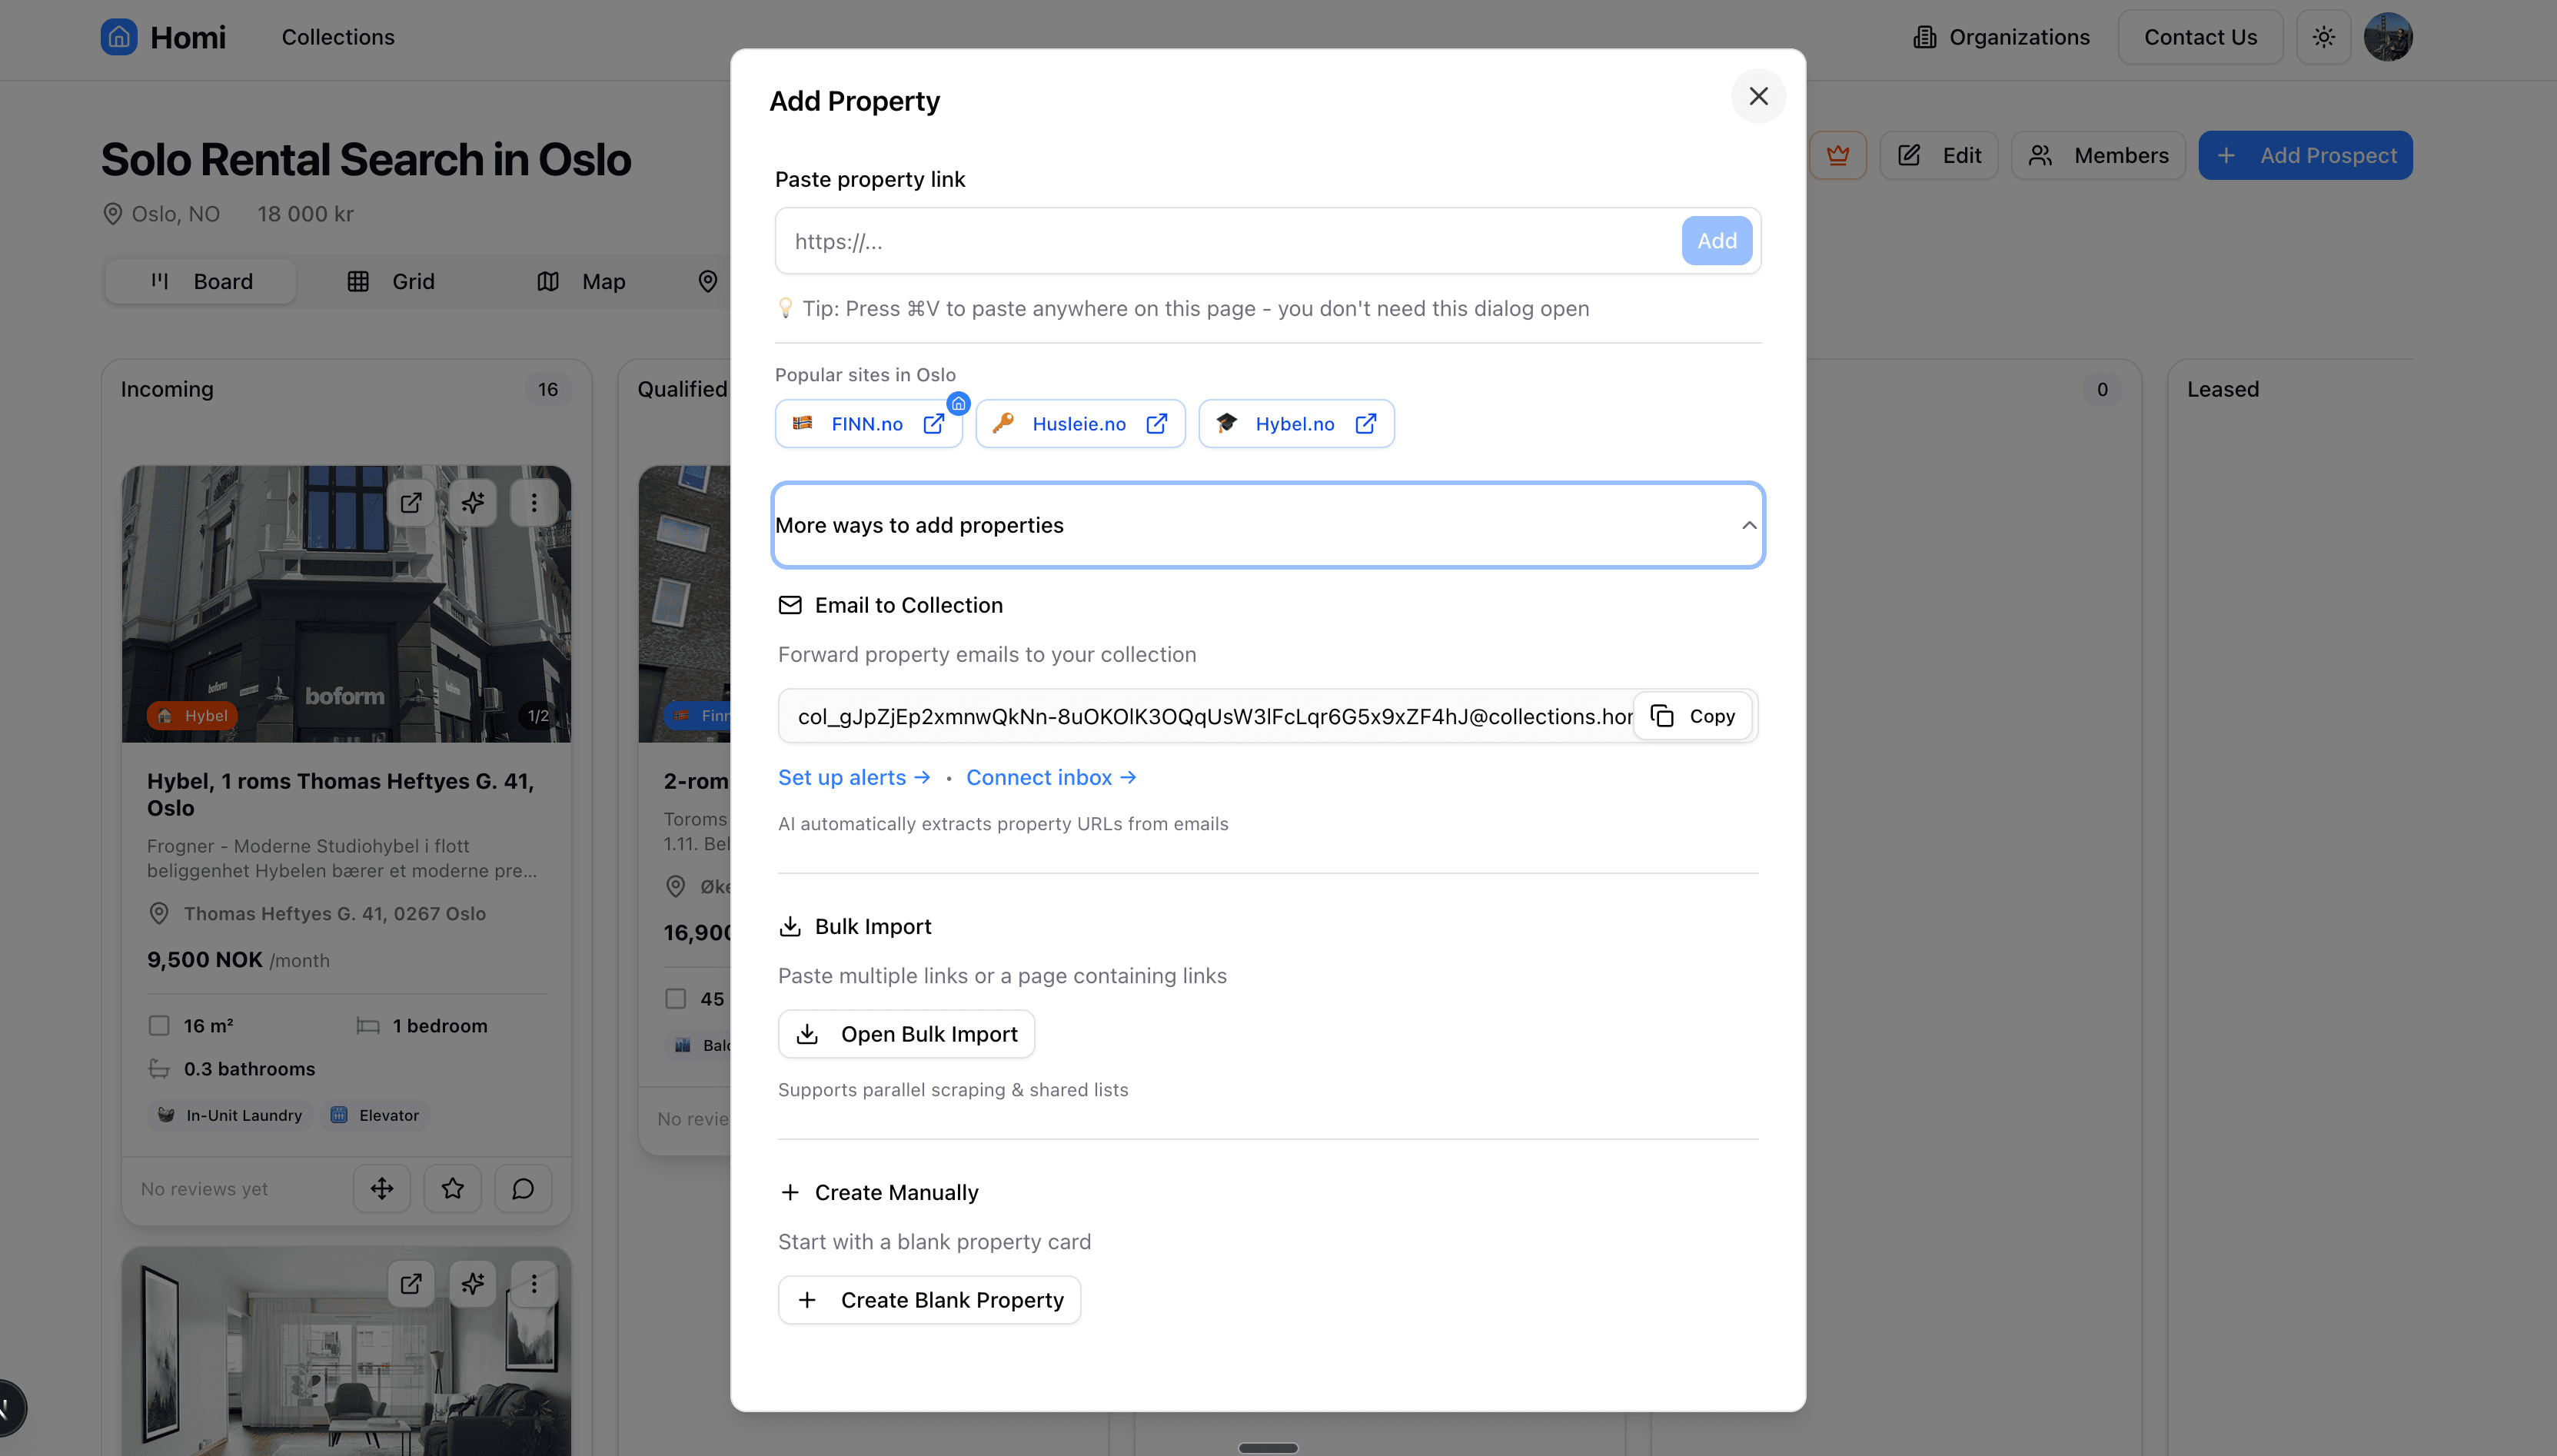2557x1456 pixels.
Task: Click the Homi logo icon
Action: [119, 37]
